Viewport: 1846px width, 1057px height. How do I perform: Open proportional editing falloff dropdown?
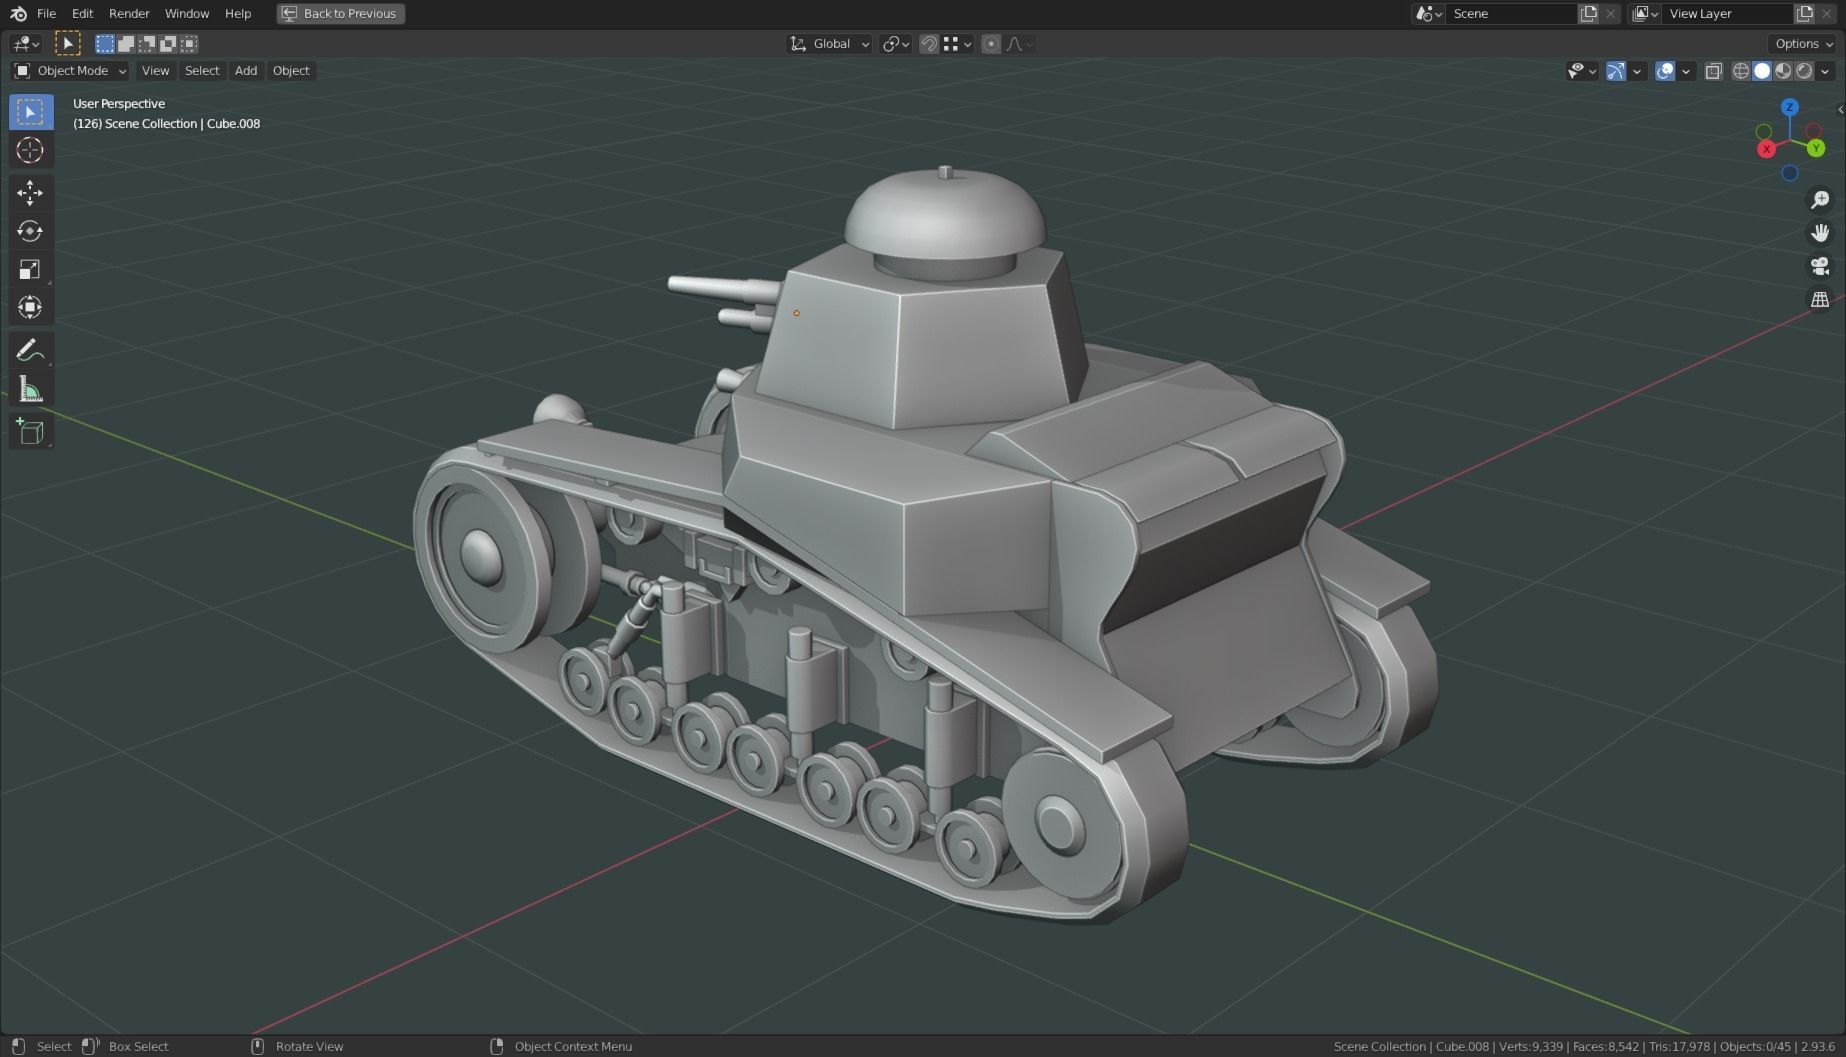(1020, 43)
